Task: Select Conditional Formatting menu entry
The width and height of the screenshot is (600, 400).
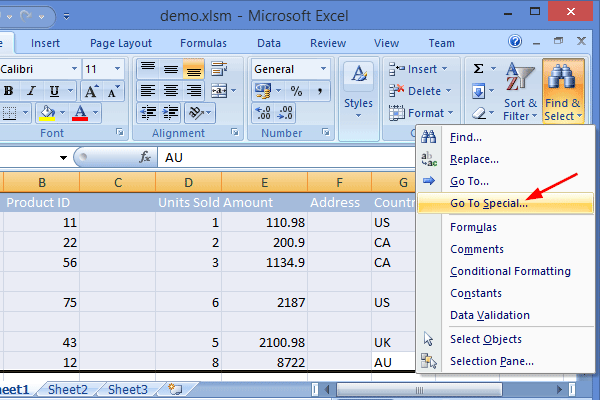Action: click(x=510, y=271)
